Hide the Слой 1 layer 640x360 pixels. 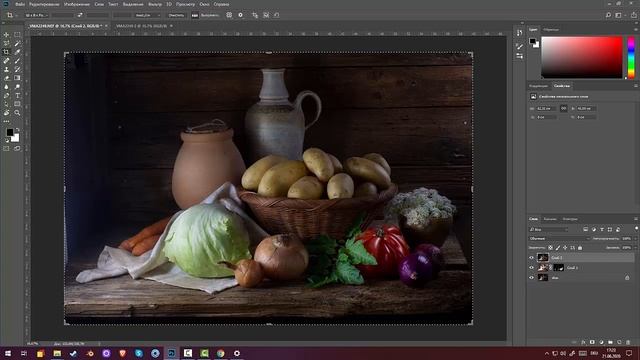[531, 268]
